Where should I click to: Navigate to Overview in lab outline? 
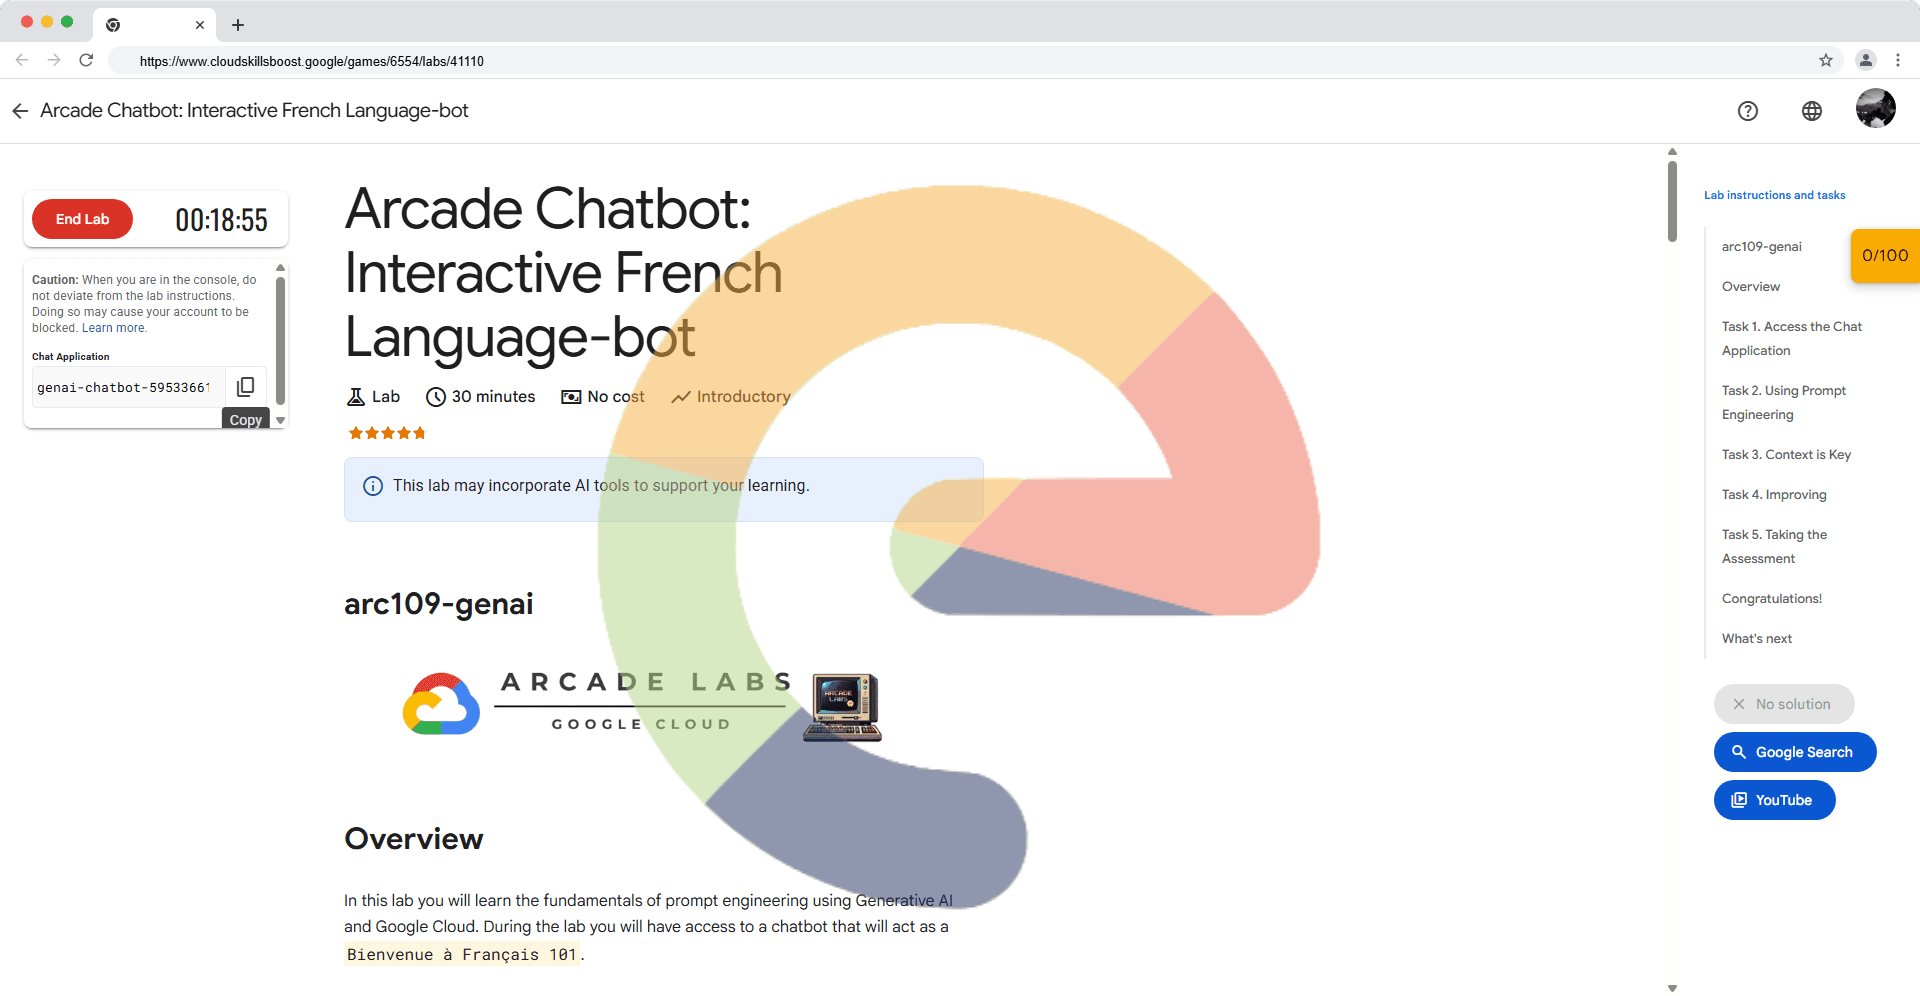coord(1750,287)
